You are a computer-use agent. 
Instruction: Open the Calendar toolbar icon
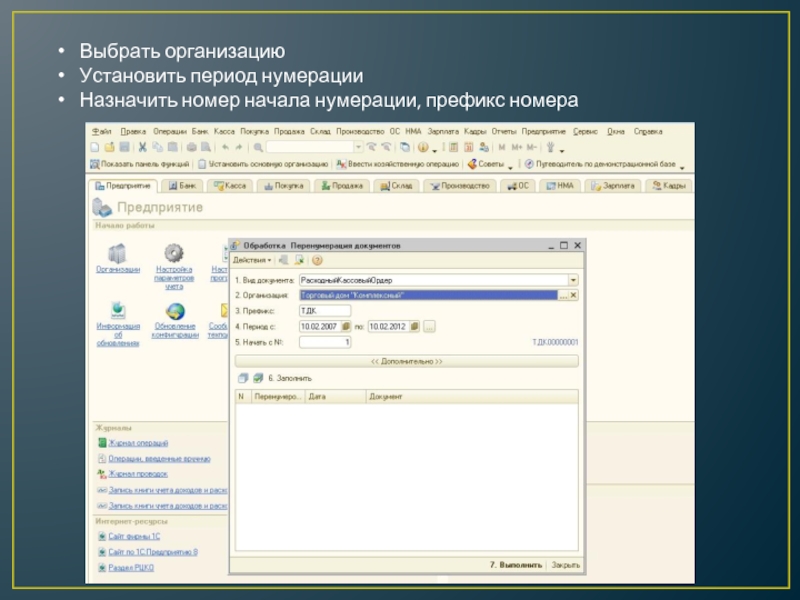[468, 147]
